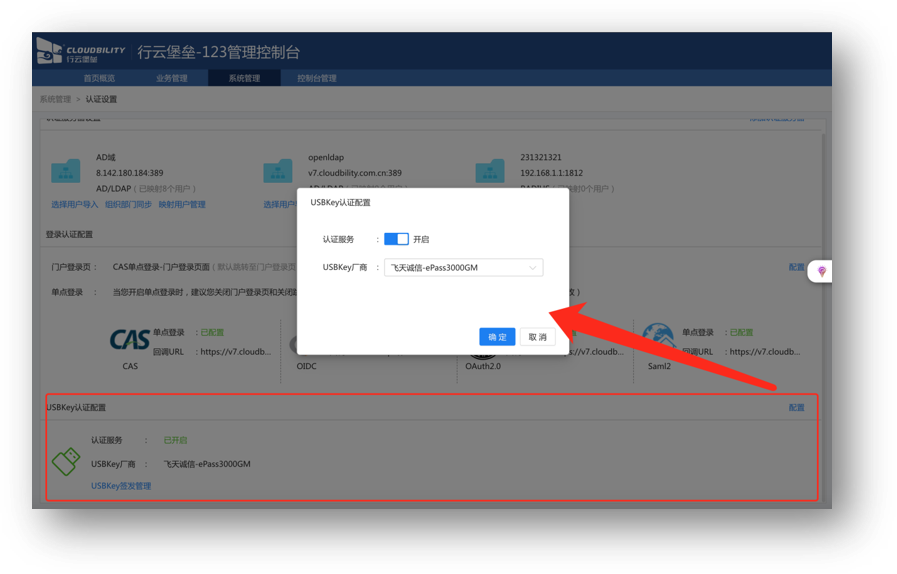Click the v7.cloudbility.com.cn:389 address text
897x574 pixels.
pos(355,173)
